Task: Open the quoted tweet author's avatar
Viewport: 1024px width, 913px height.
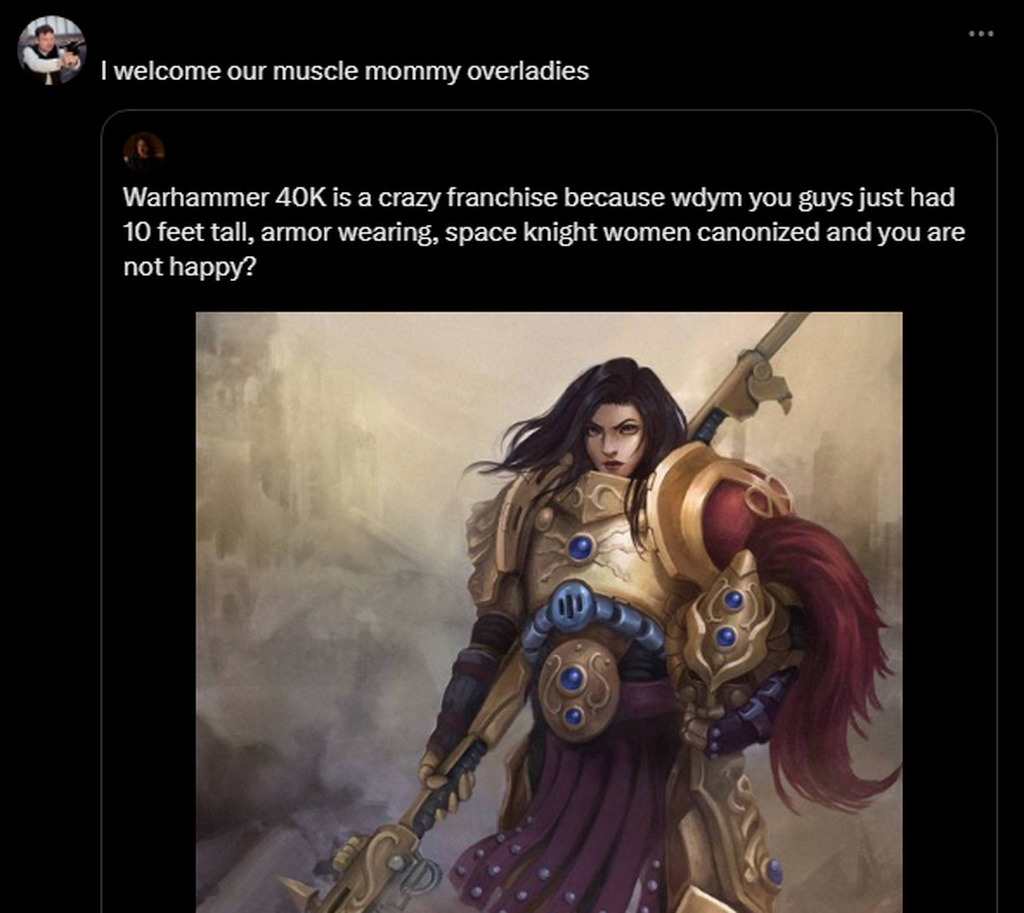Action: [144, 152]
